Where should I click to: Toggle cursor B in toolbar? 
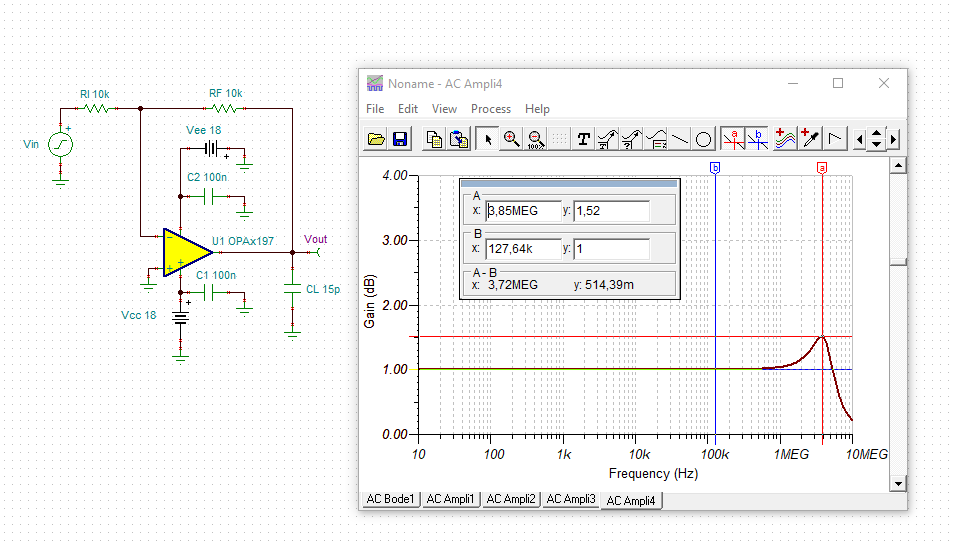point(757,139)
